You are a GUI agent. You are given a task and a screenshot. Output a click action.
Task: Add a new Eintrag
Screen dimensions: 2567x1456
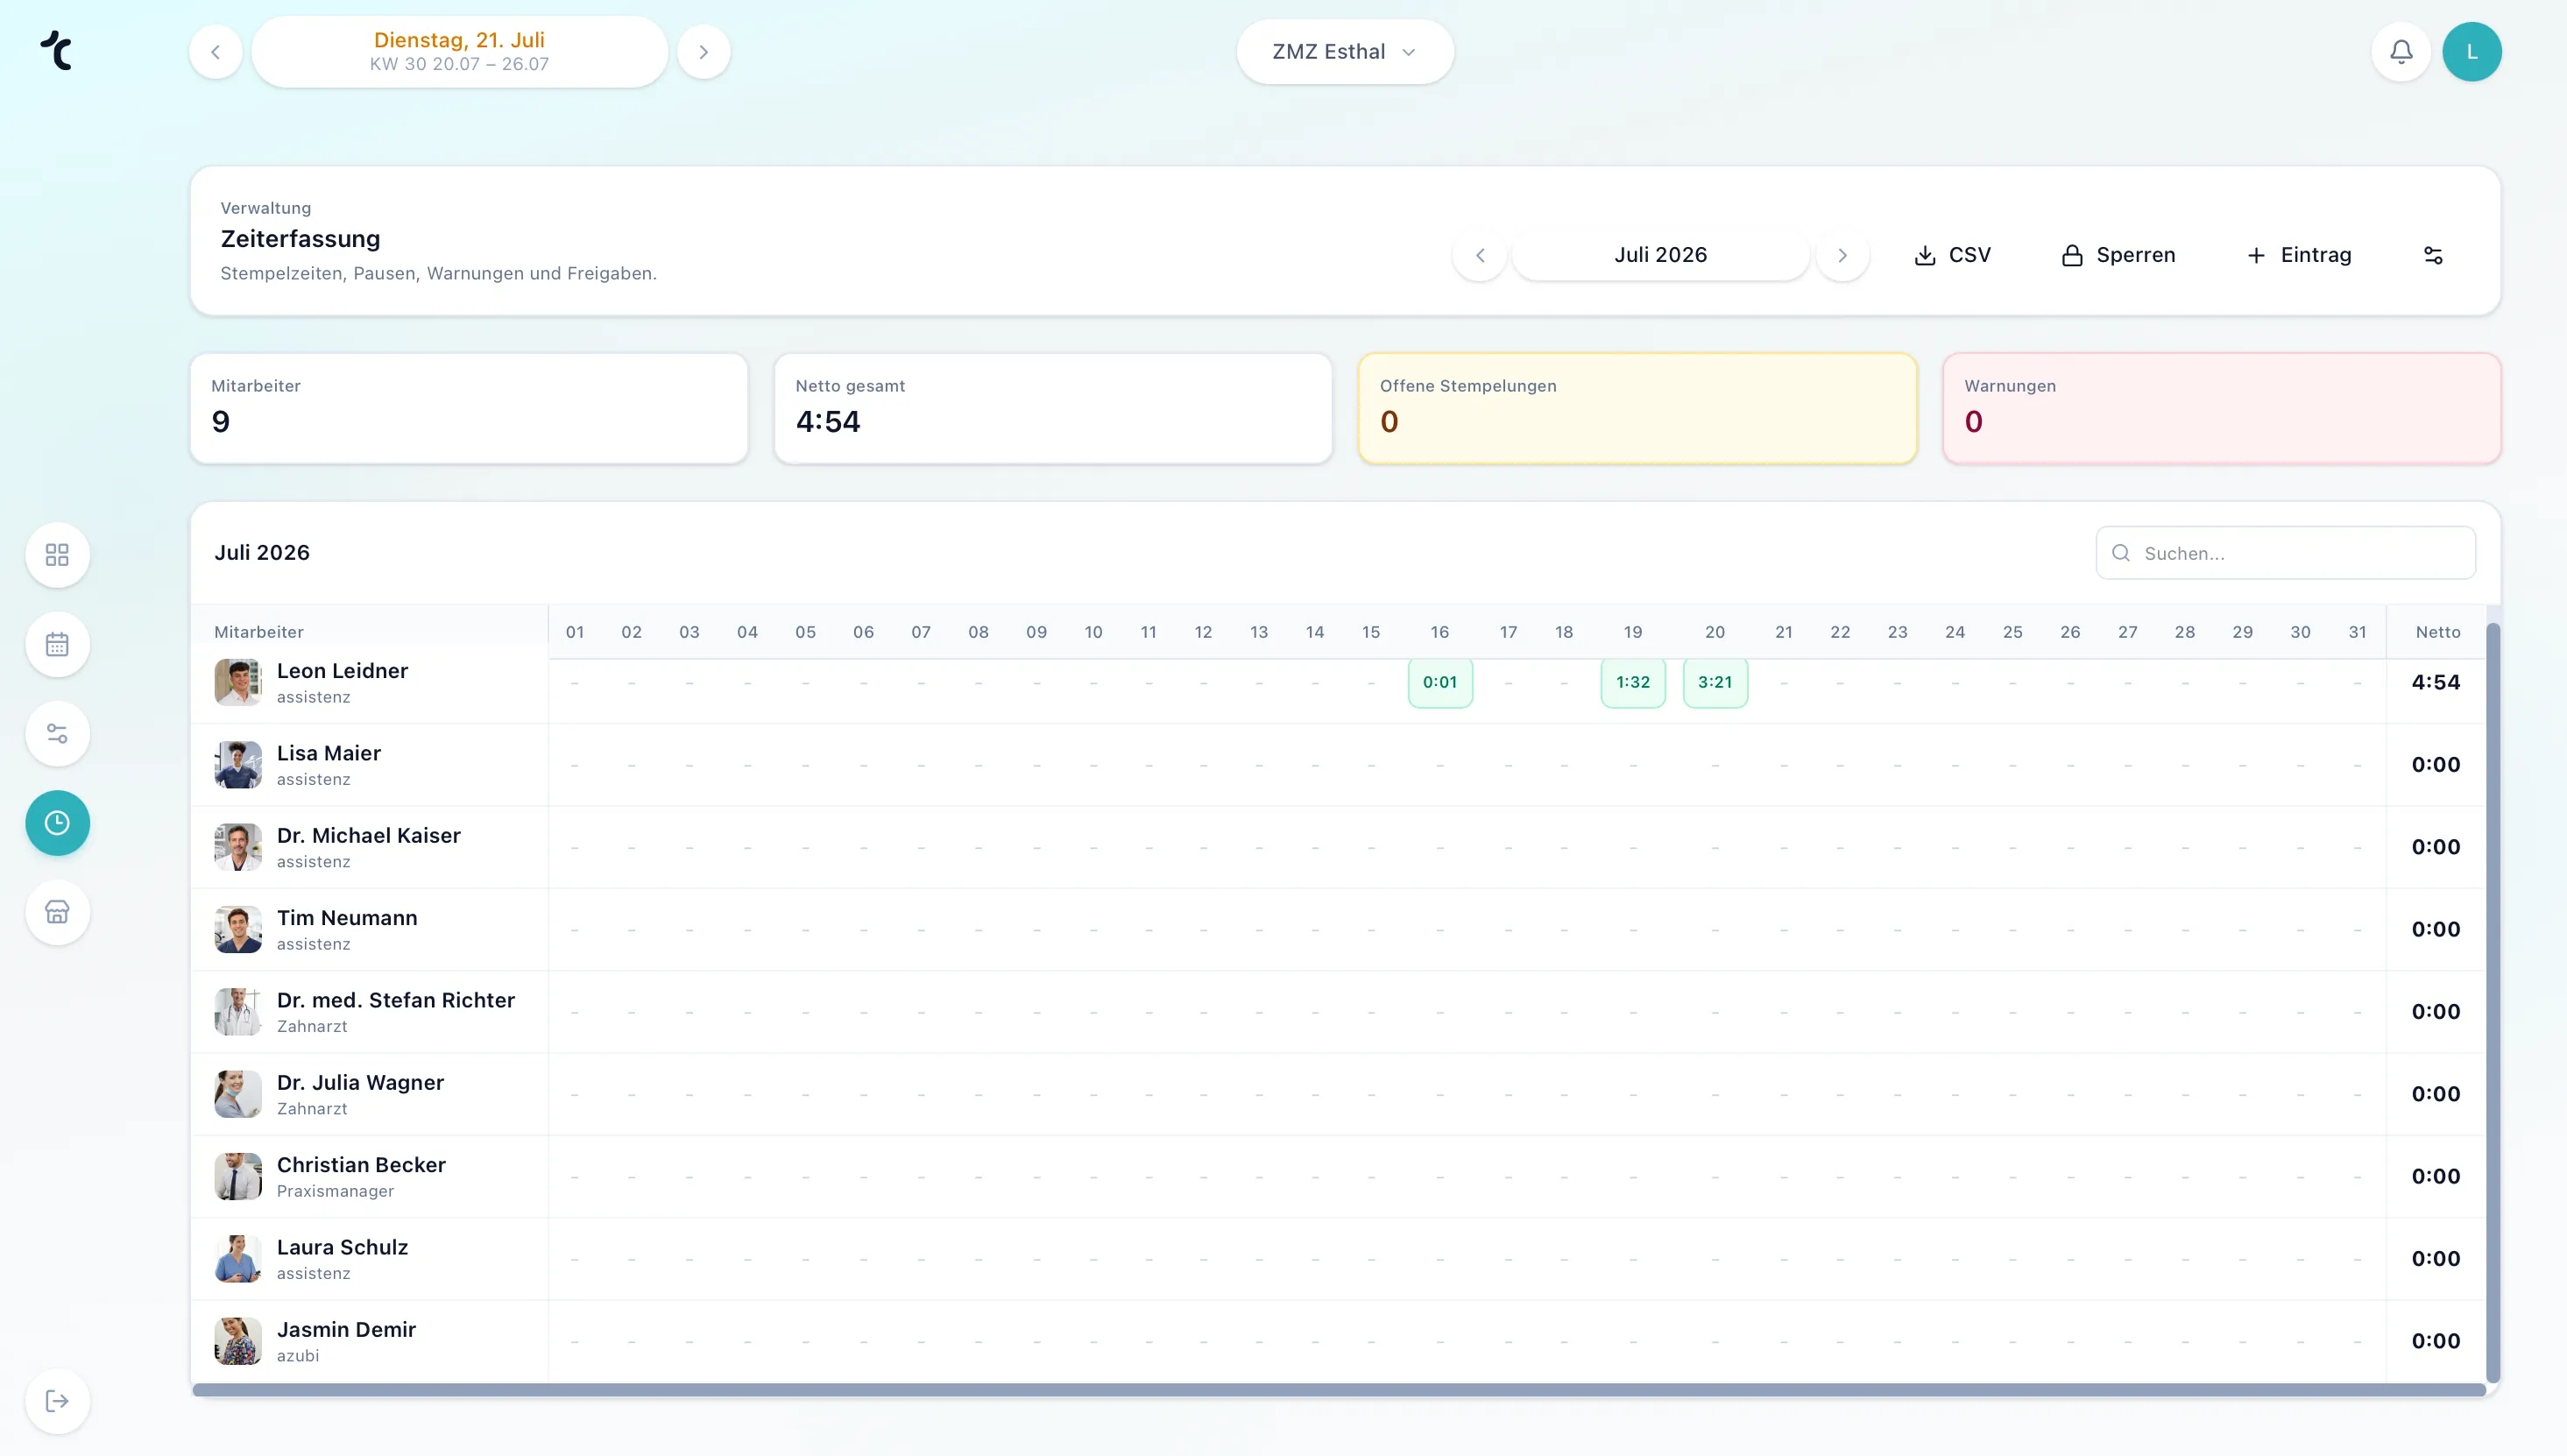[x=2299, y=255]
